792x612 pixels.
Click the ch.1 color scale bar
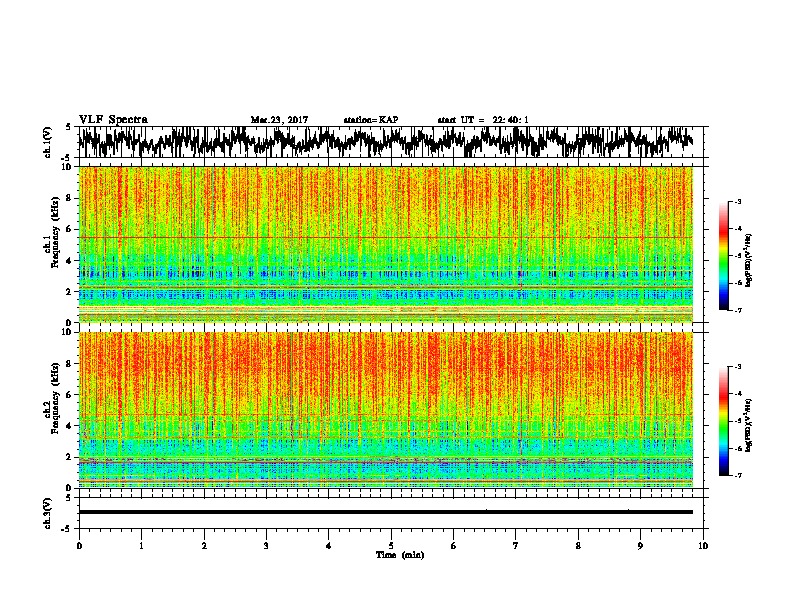pyautogui.click(x=724, y=256)
